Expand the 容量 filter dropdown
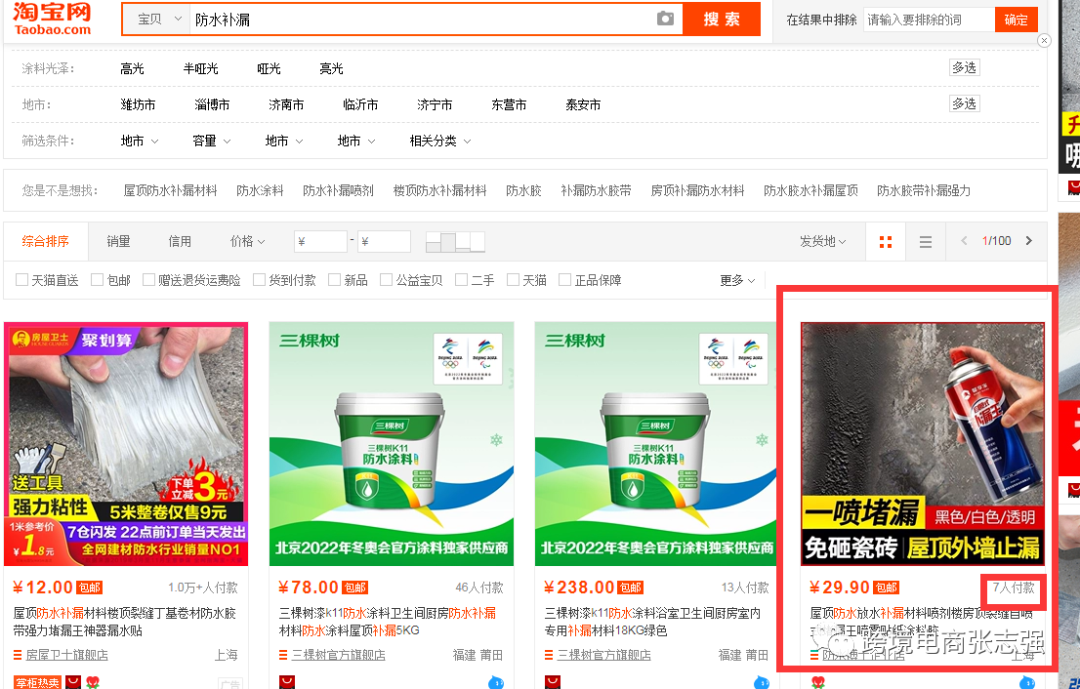Screen dimensions: 1080x689 211,141
